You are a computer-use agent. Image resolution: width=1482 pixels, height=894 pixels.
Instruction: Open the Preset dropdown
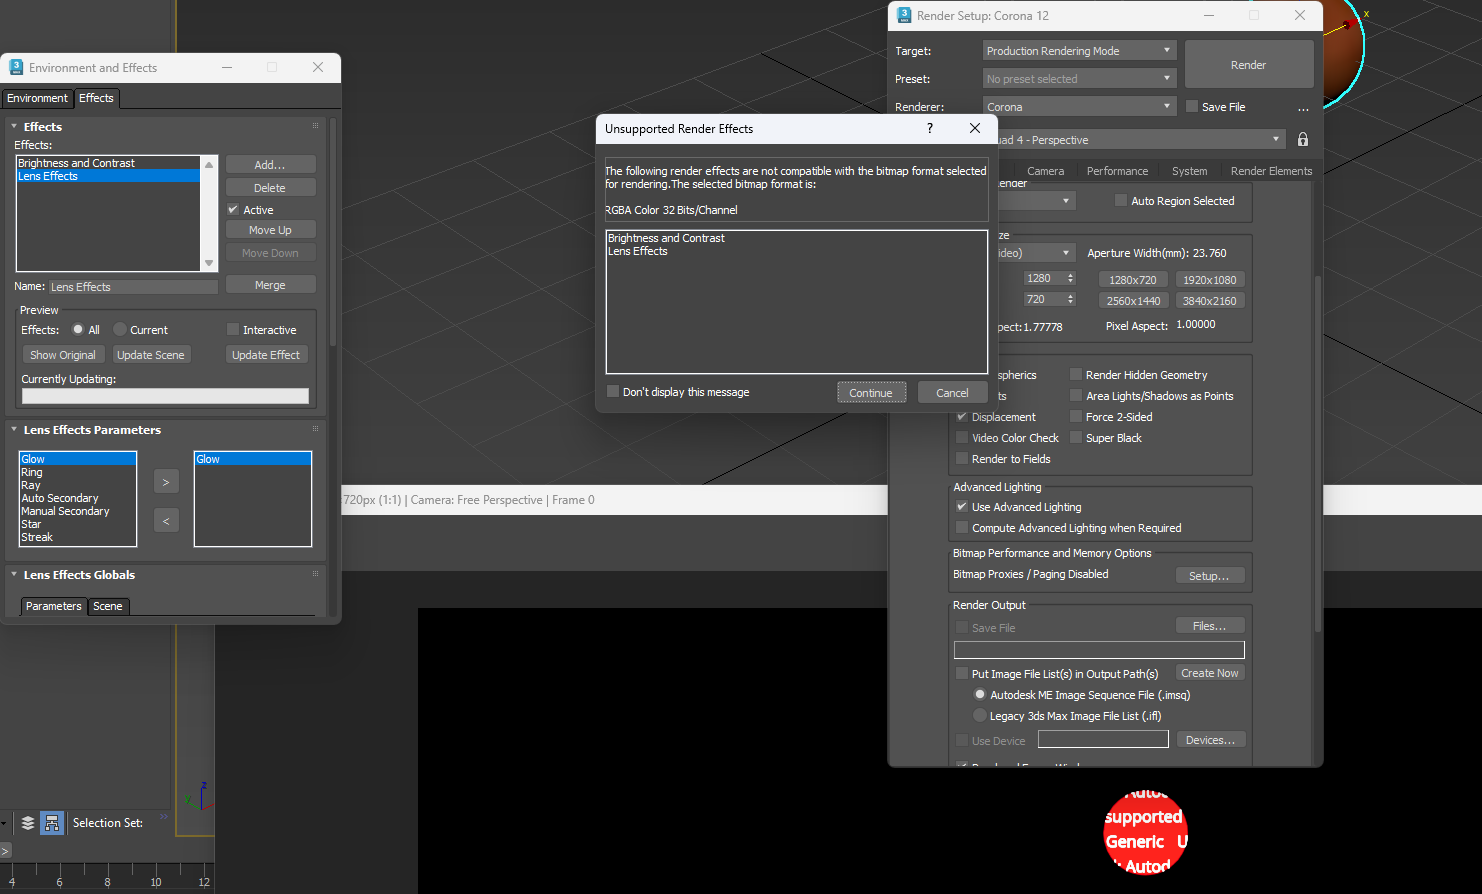click(1079, 79)
